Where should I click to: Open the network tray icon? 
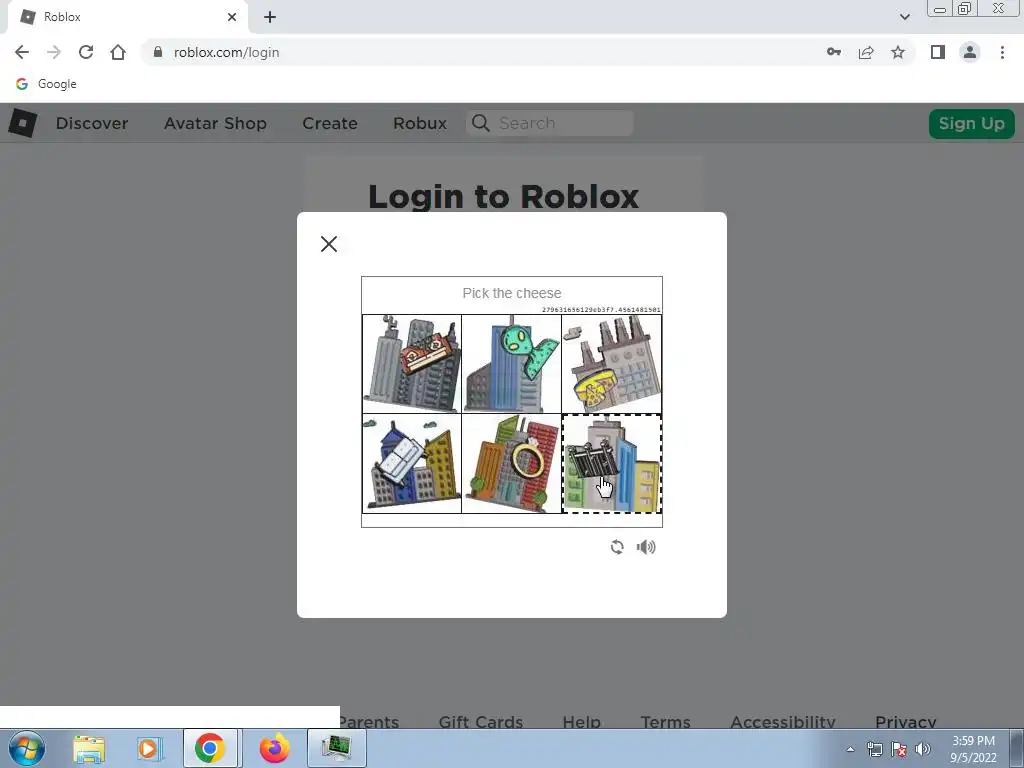pyautogui.click(x=874, y=749)
